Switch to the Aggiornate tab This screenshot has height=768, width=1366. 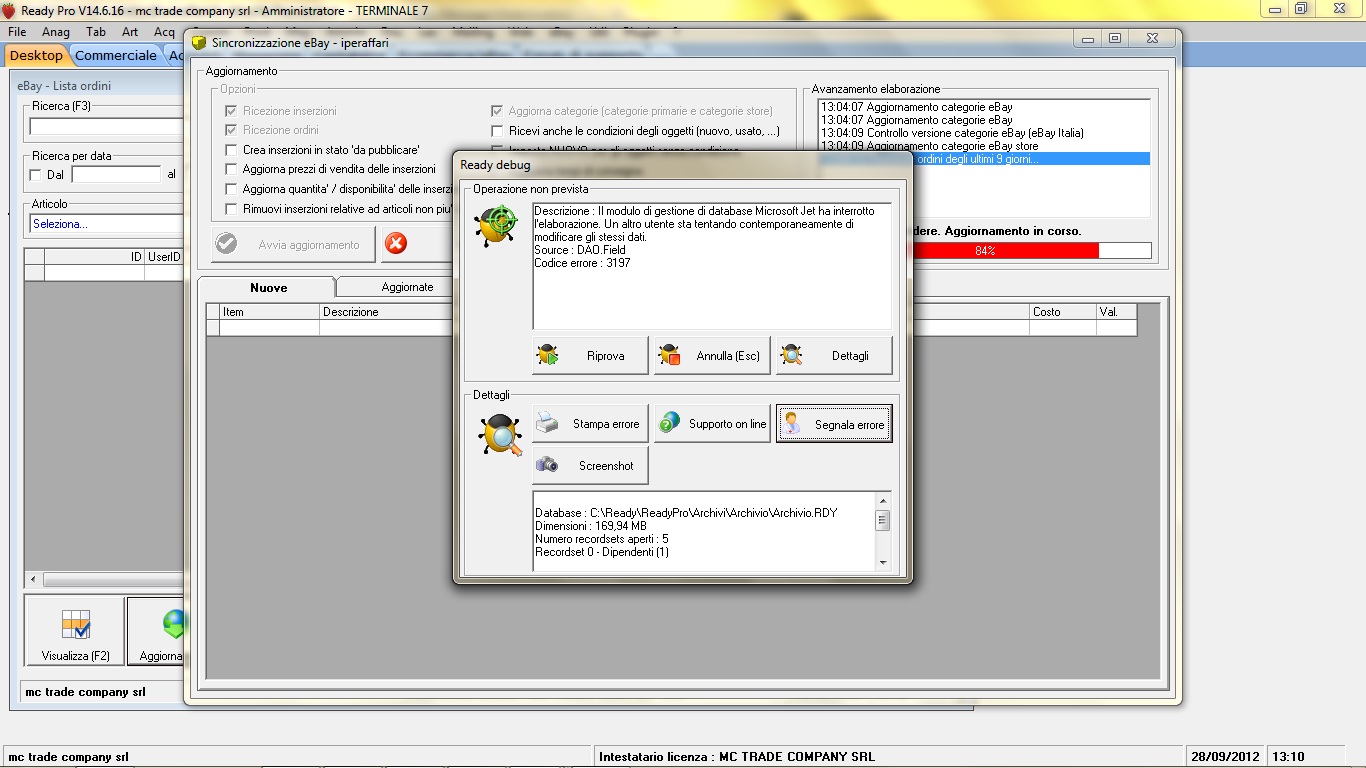click(407, 287)
